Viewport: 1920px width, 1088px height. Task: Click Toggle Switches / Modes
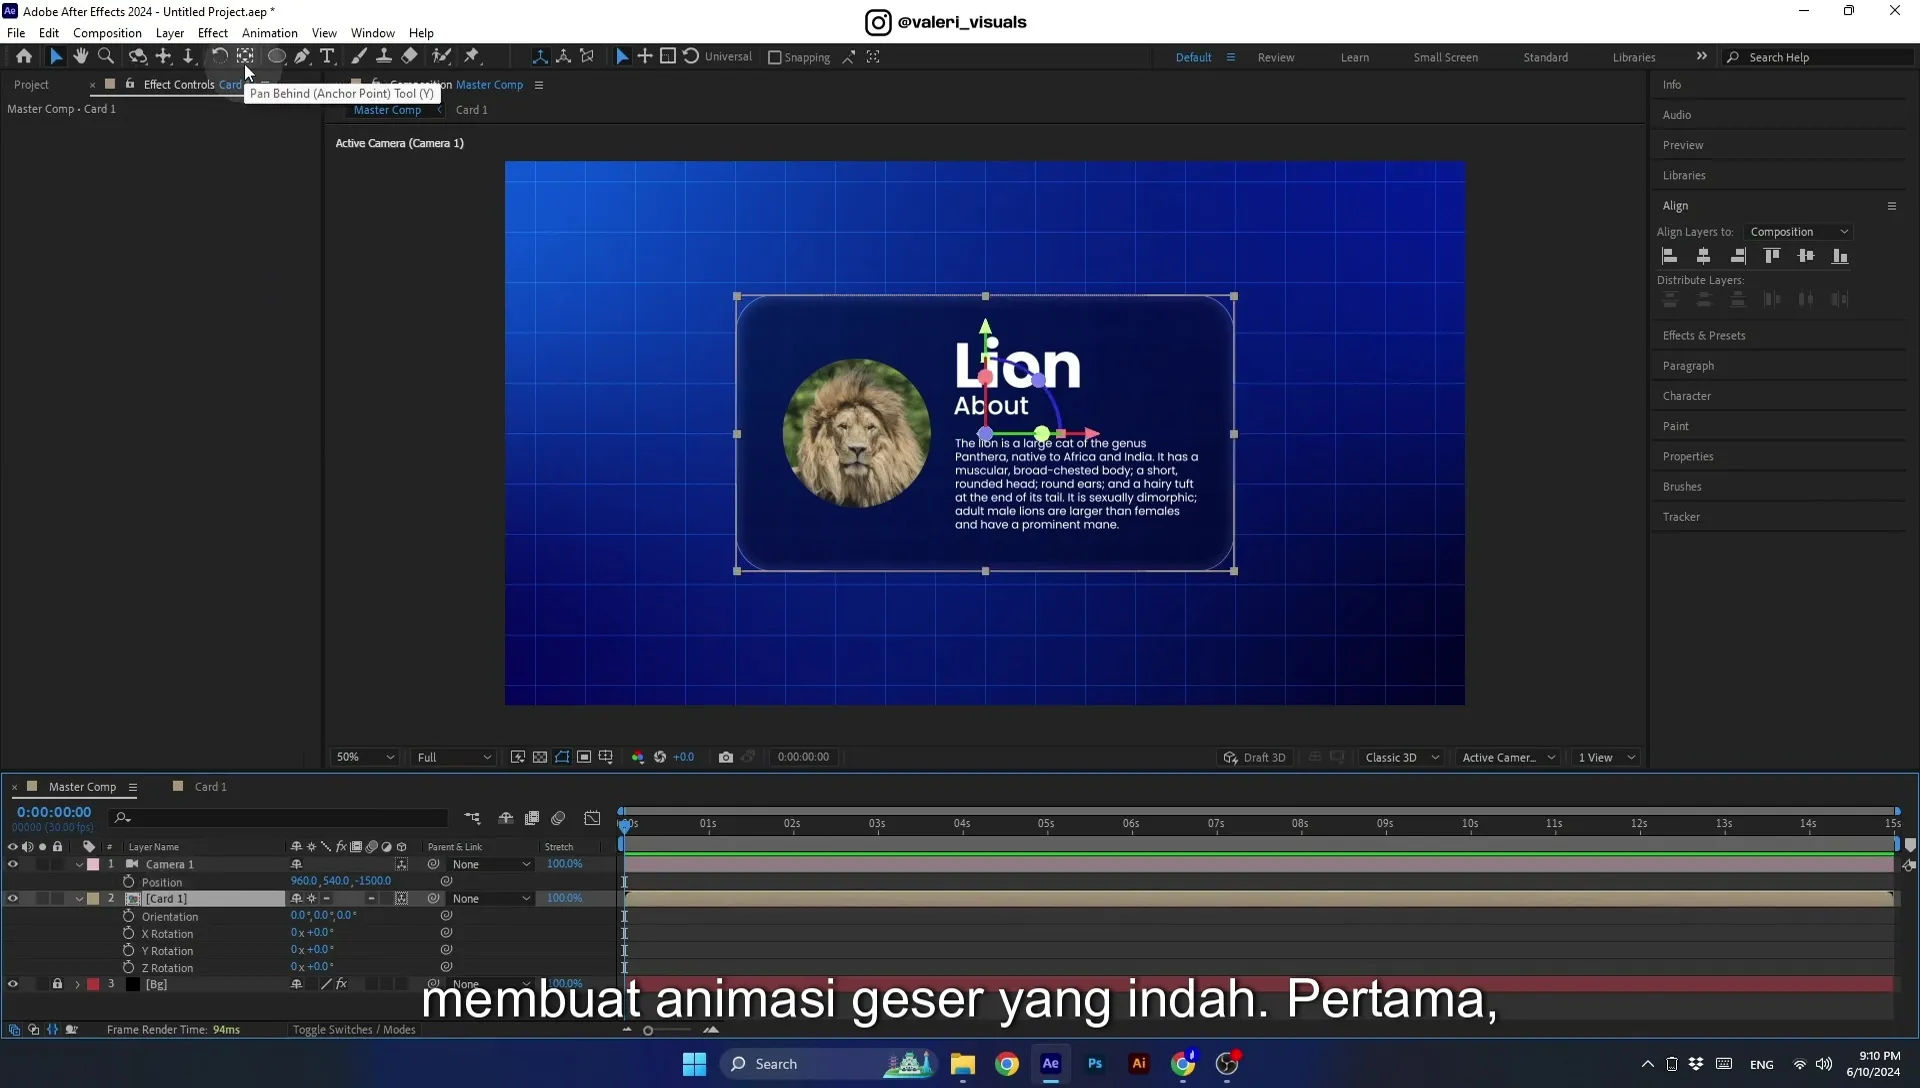(x=354, y=1030)
